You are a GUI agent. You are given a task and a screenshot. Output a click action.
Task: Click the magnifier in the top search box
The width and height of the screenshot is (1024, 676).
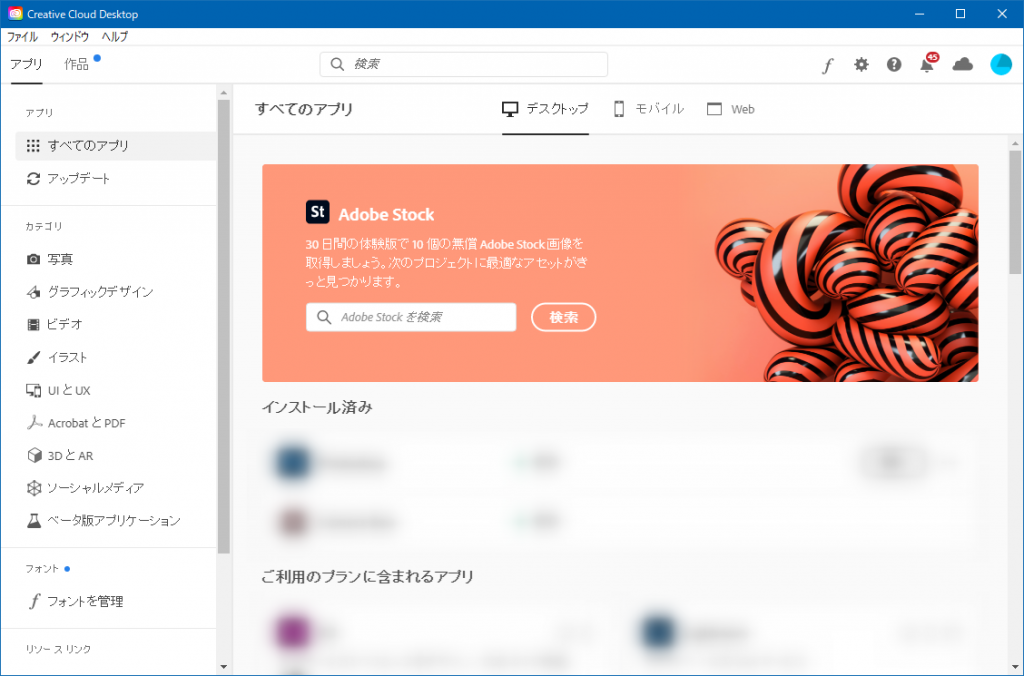[x=337, y=64]
